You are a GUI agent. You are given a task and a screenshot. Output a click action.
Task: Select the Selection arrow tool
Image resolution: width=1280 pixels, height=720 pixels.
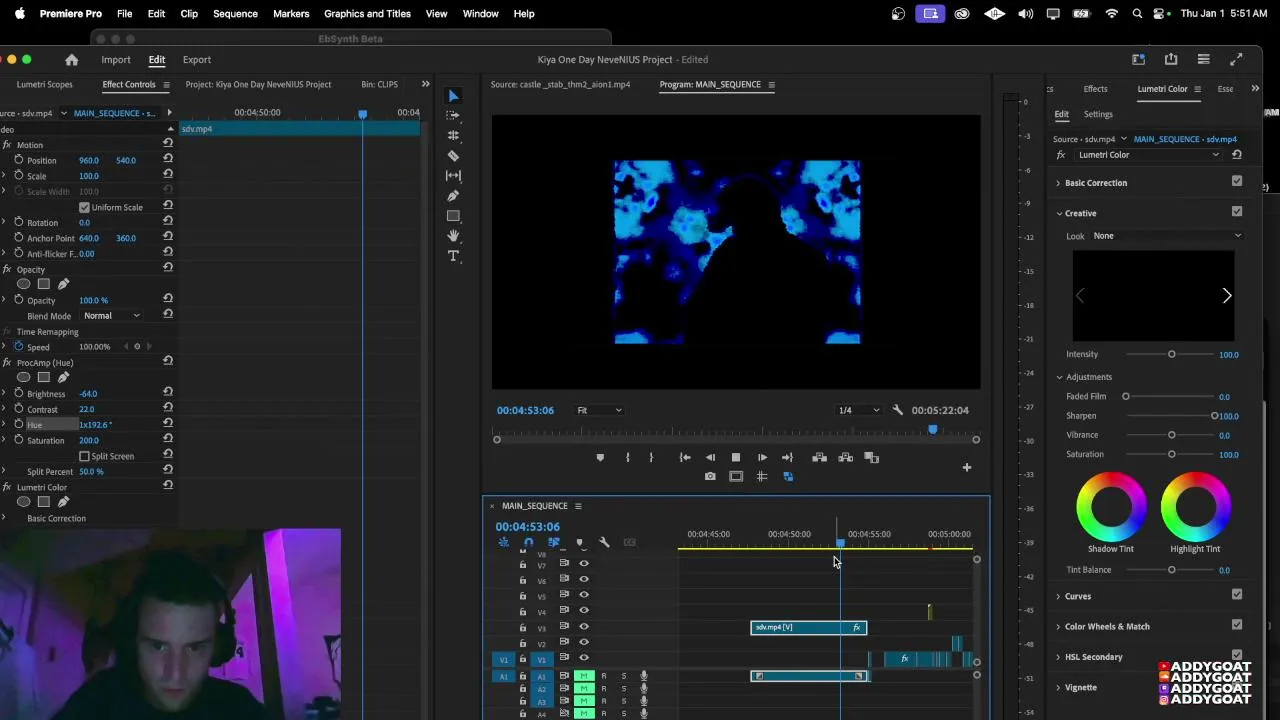pyautogui.click(x=453, y=96)
